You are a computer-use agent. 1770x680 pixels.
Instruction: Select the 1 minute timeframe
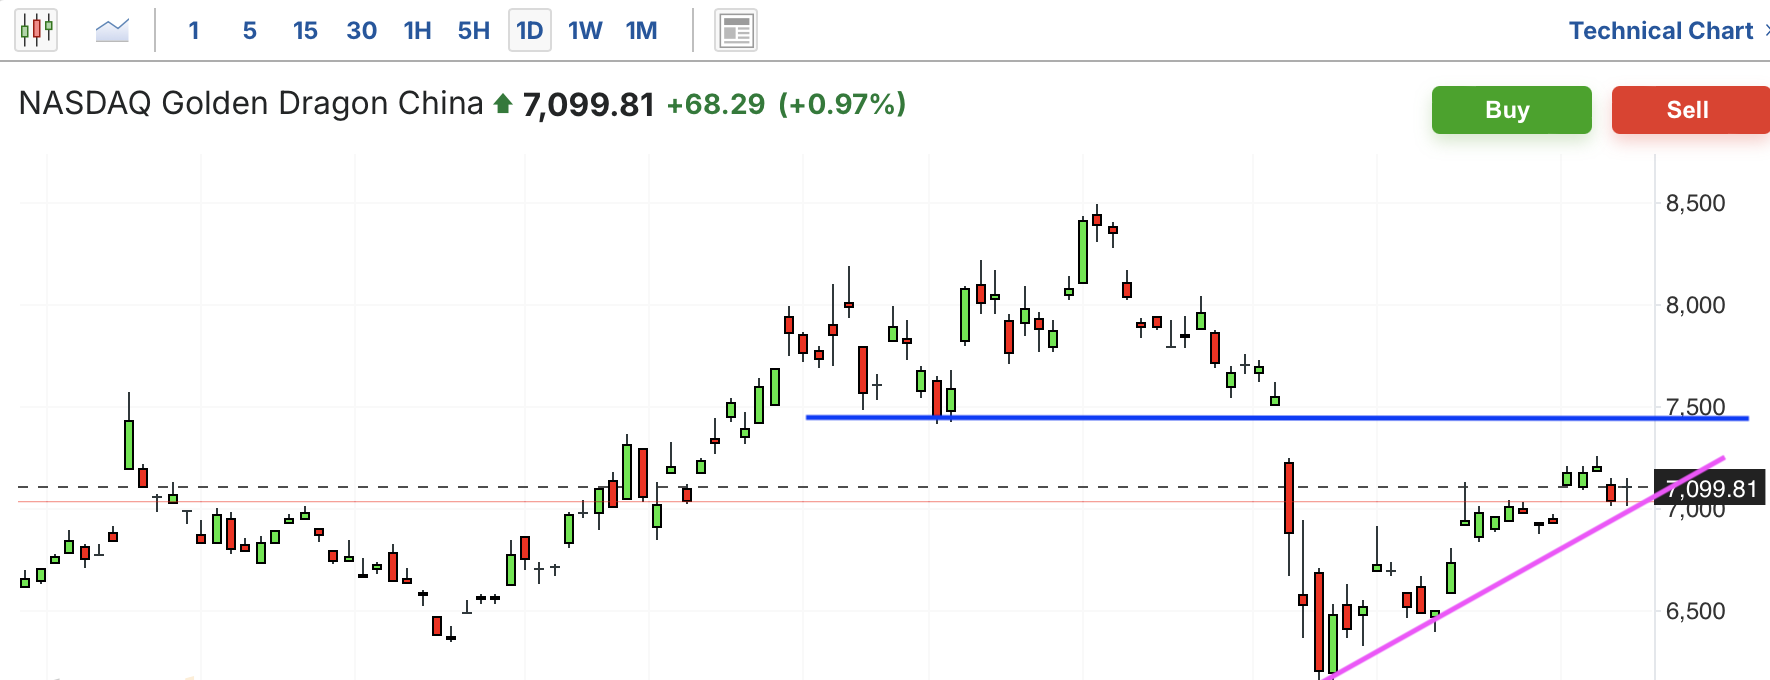click(194, 31)
